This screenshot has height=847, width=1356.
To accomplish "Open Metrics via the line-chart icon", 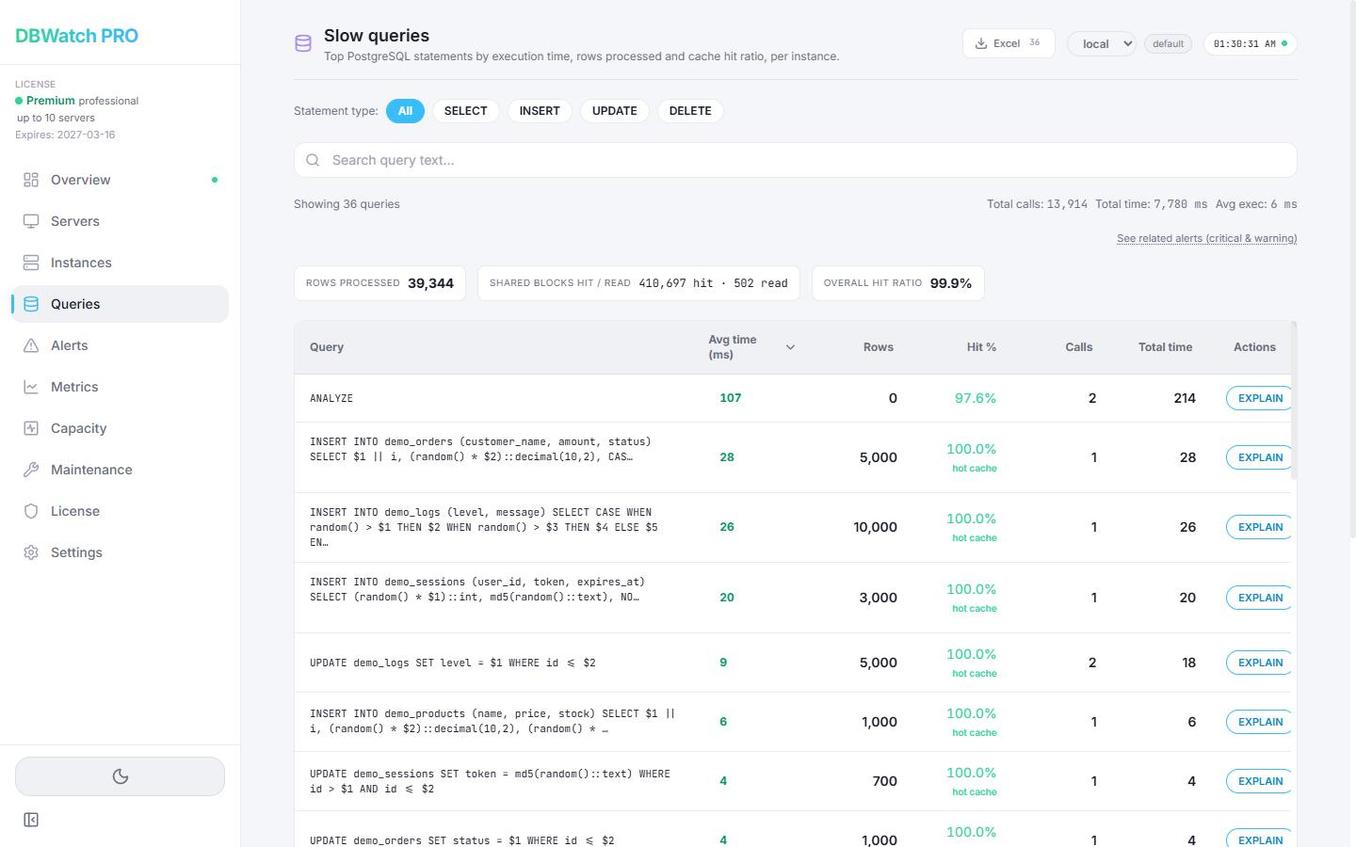I will 31,386.
